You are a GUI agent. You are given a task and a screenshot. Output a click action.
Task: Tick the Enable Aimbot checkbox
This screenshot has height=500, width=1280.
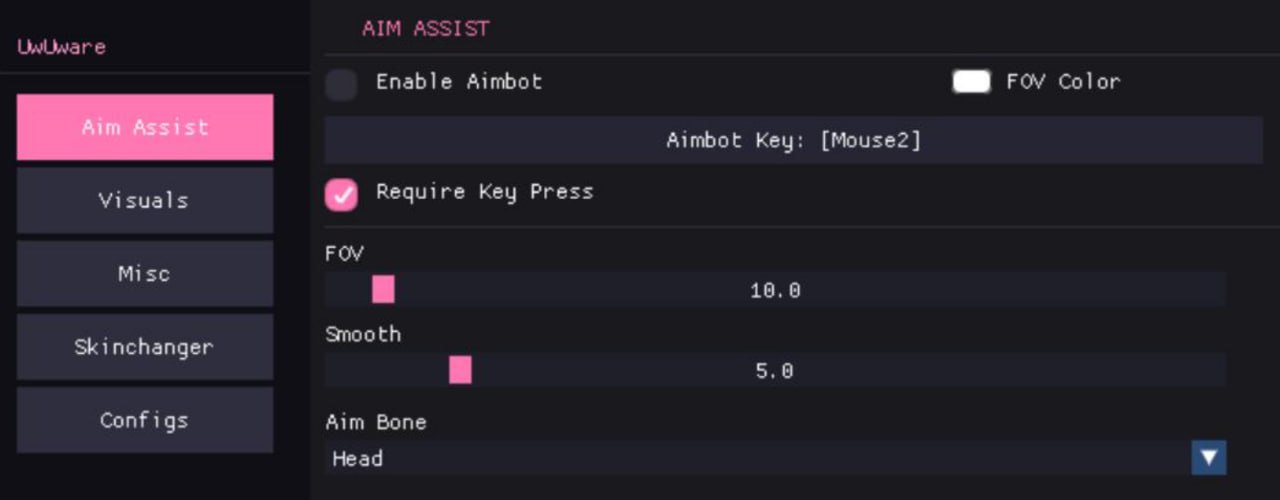342,85
